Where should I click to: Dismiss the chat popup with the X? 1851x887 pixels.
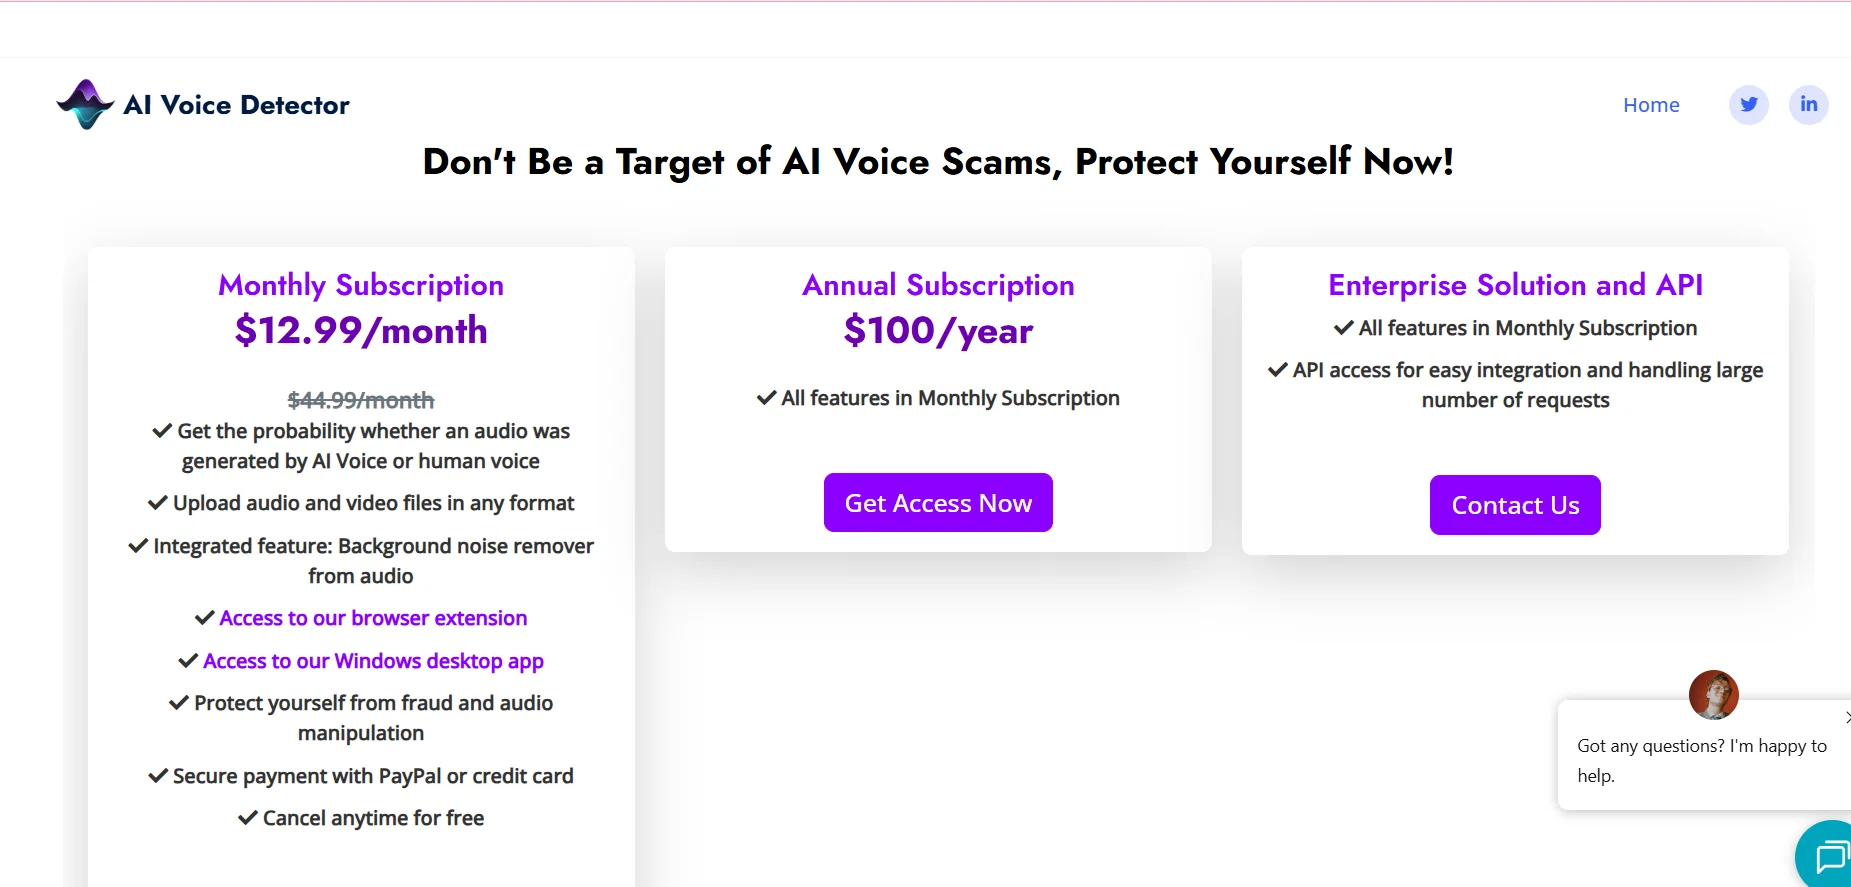pos(1845,717)
